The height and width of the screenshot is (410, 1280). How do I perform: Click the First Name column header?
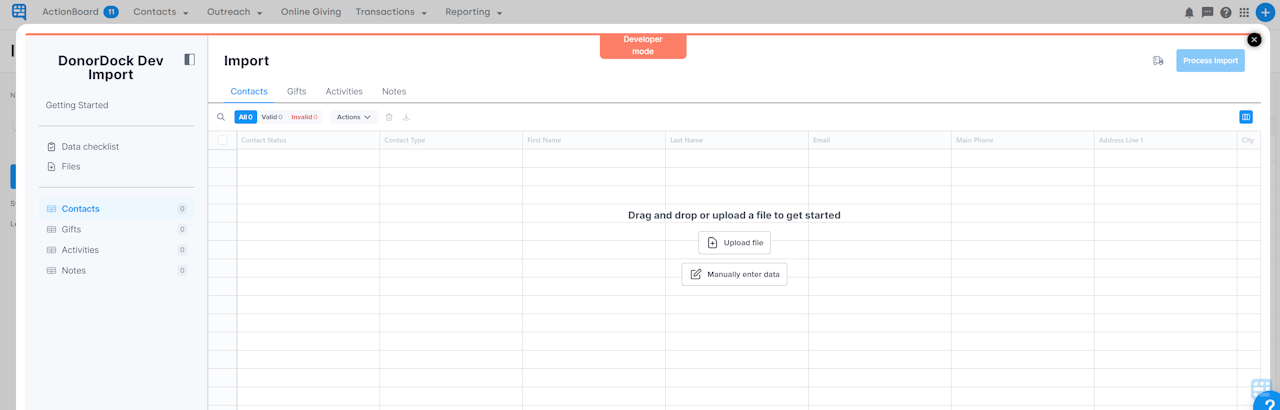click(594, 140)
